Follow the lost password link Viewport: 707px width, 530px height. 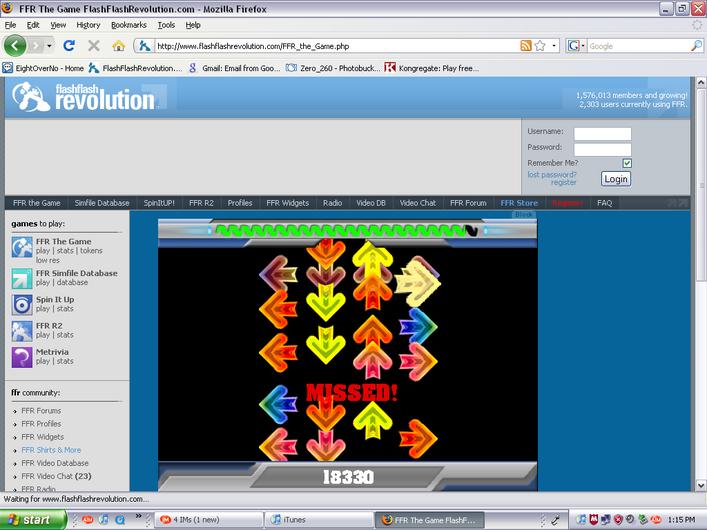coord(552,175)
